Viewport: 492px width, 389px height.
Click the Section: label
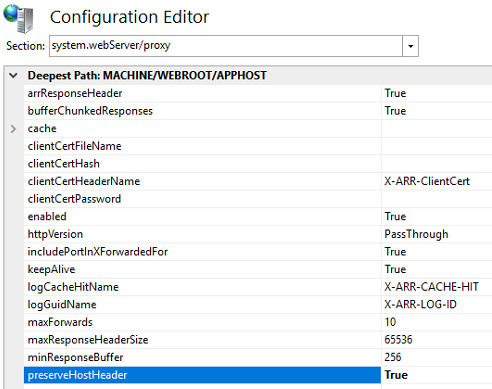pos(25,46)
